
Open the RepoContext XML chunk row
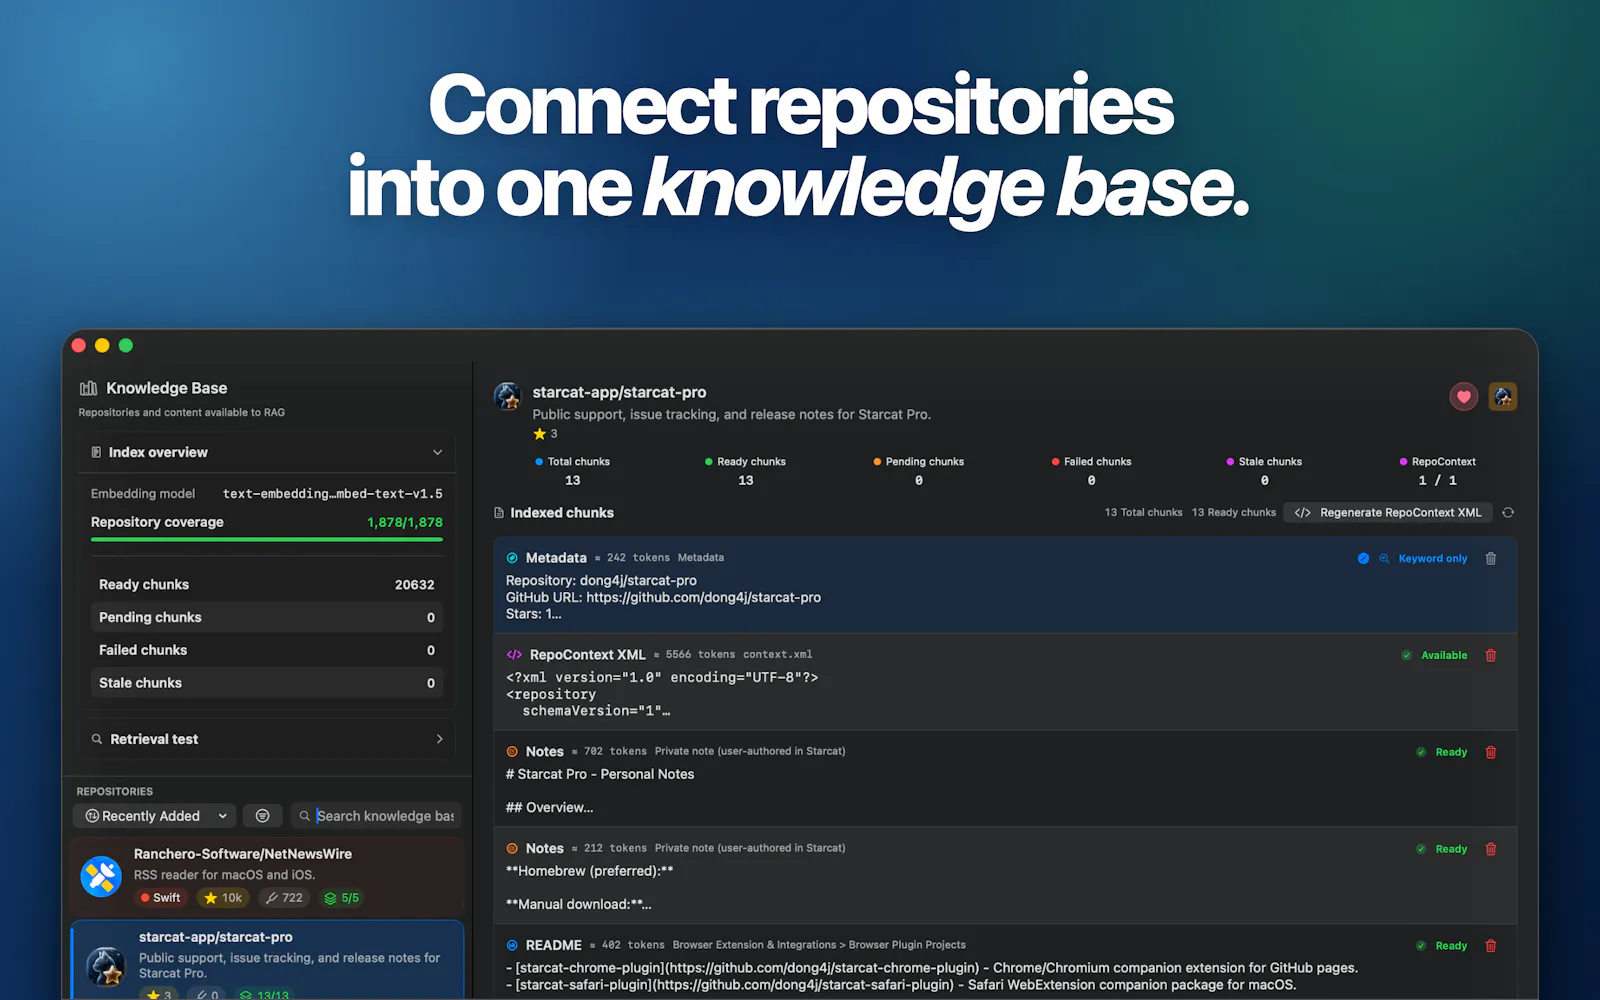[x=1005, y=682]
